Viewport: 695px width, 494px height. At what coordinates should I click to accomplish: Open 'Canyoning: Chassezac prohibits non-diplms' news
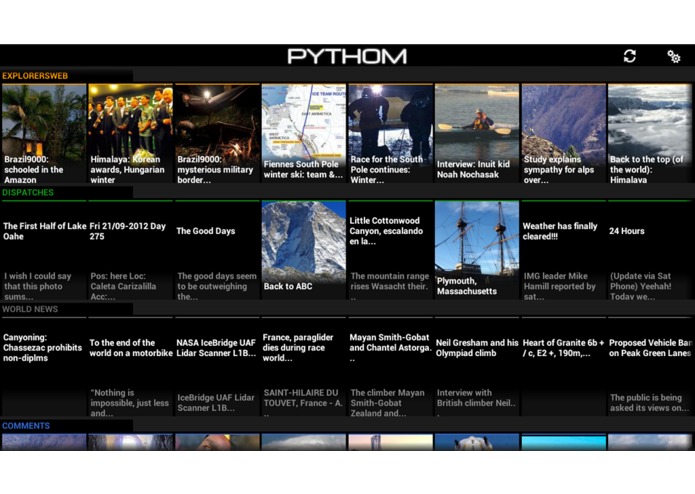[x=44, y=367]
